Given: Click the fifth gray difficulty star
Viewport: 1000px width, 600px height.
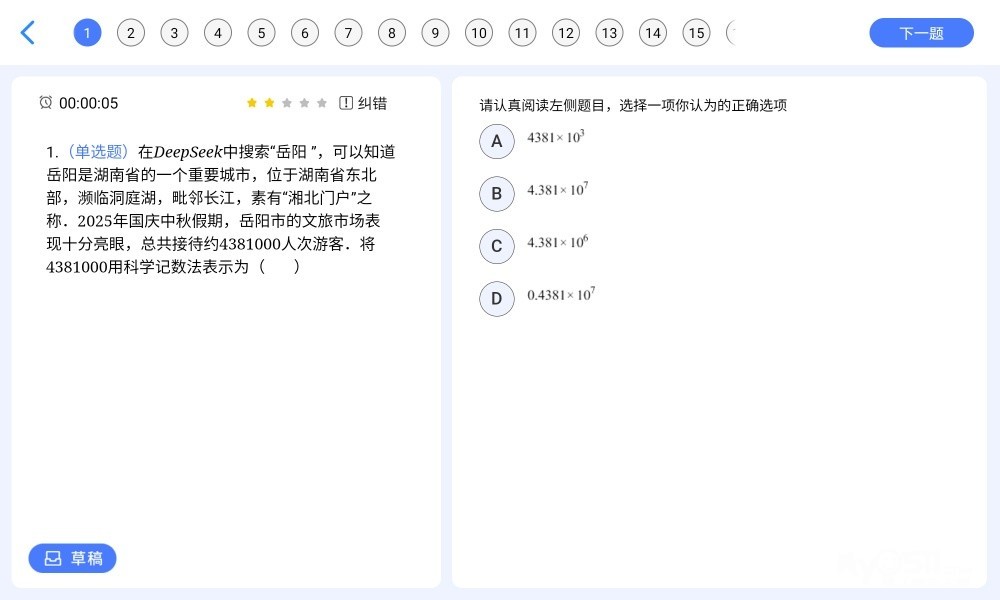Looking at the screenshot, I should 321,103.
